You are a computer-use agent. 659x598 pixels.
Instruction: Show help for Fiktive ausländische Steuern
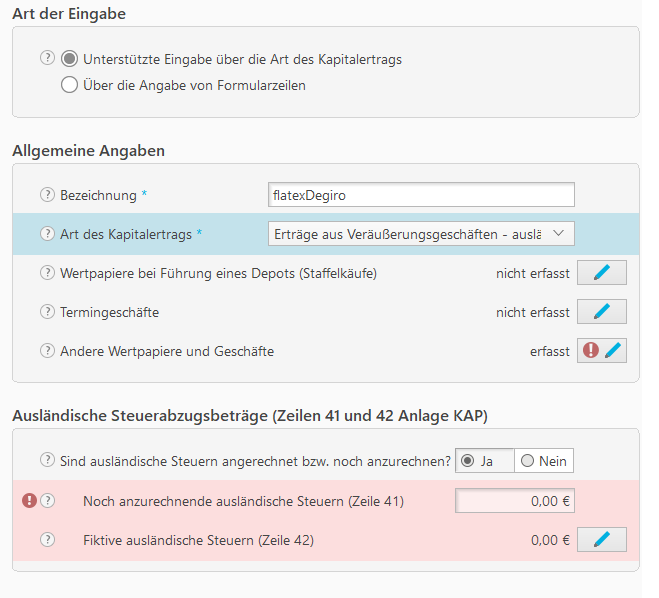point(47,540)
